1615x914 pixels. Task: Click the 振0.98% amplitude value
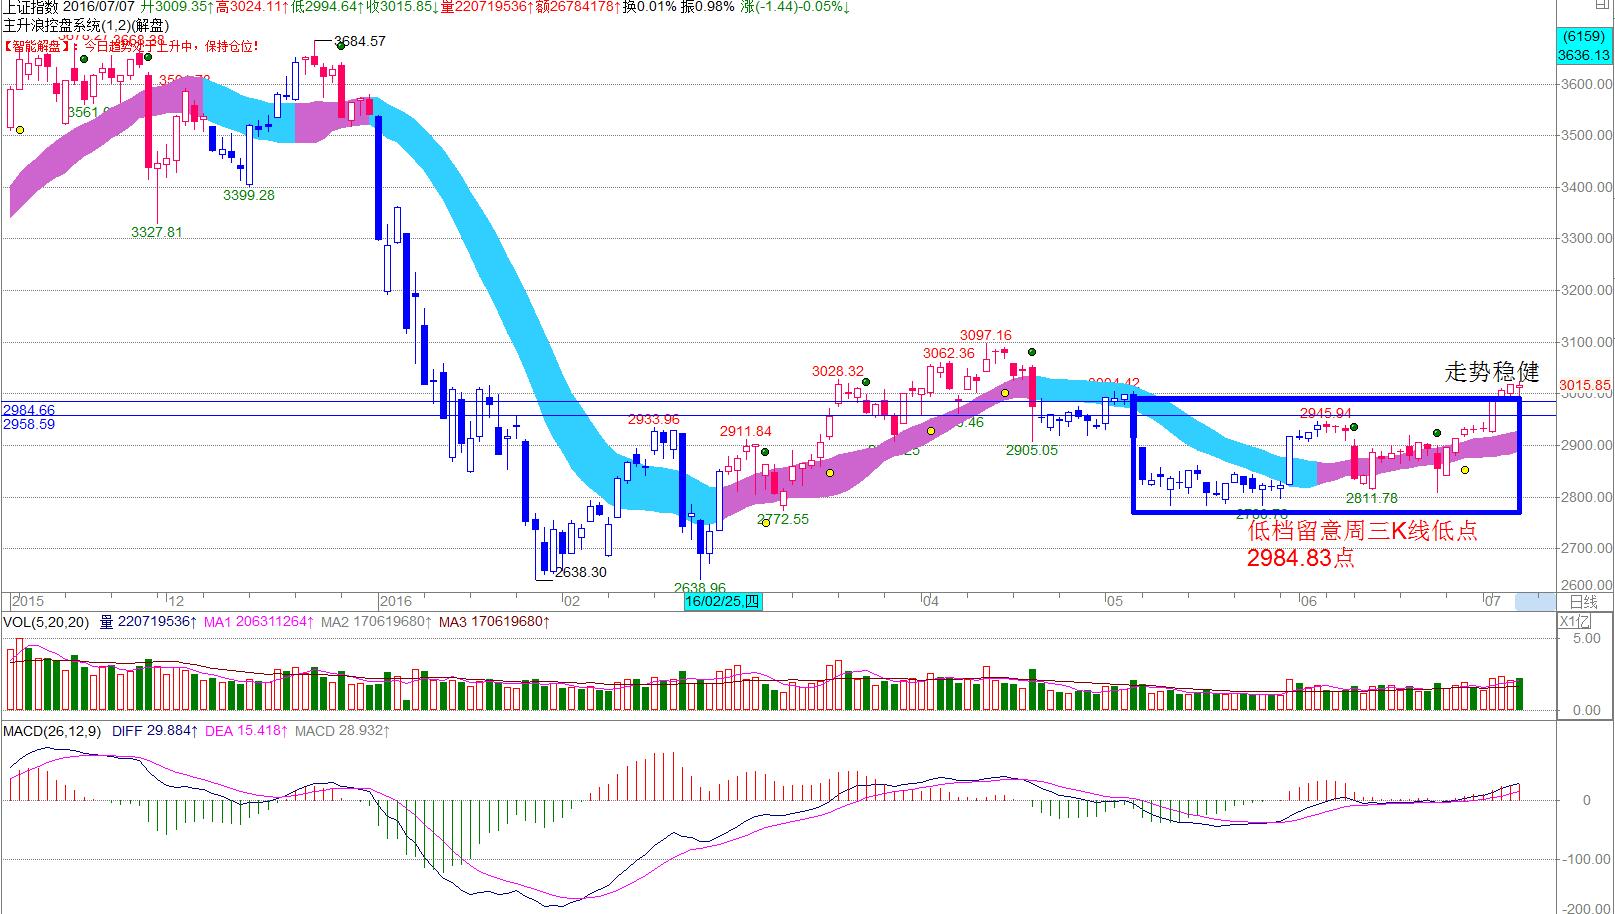pyautogui.click(x=707, y=7)
